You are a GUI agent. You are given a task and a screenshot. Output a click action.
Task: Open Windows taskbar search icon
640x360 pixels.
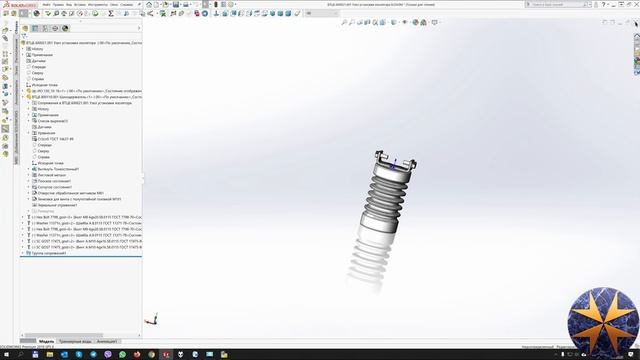pyautogui.click(x=20, y=355)
